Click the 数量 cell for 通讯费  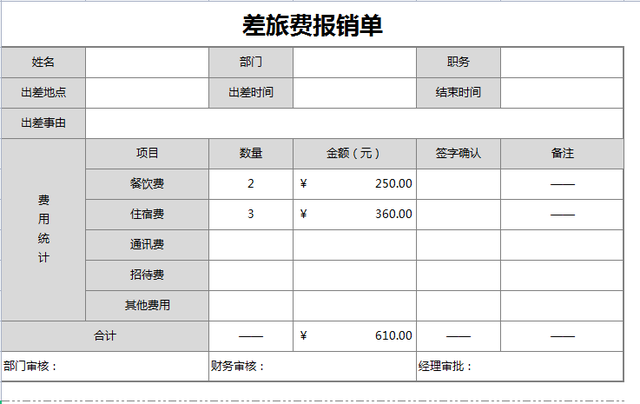click(251, 245)
